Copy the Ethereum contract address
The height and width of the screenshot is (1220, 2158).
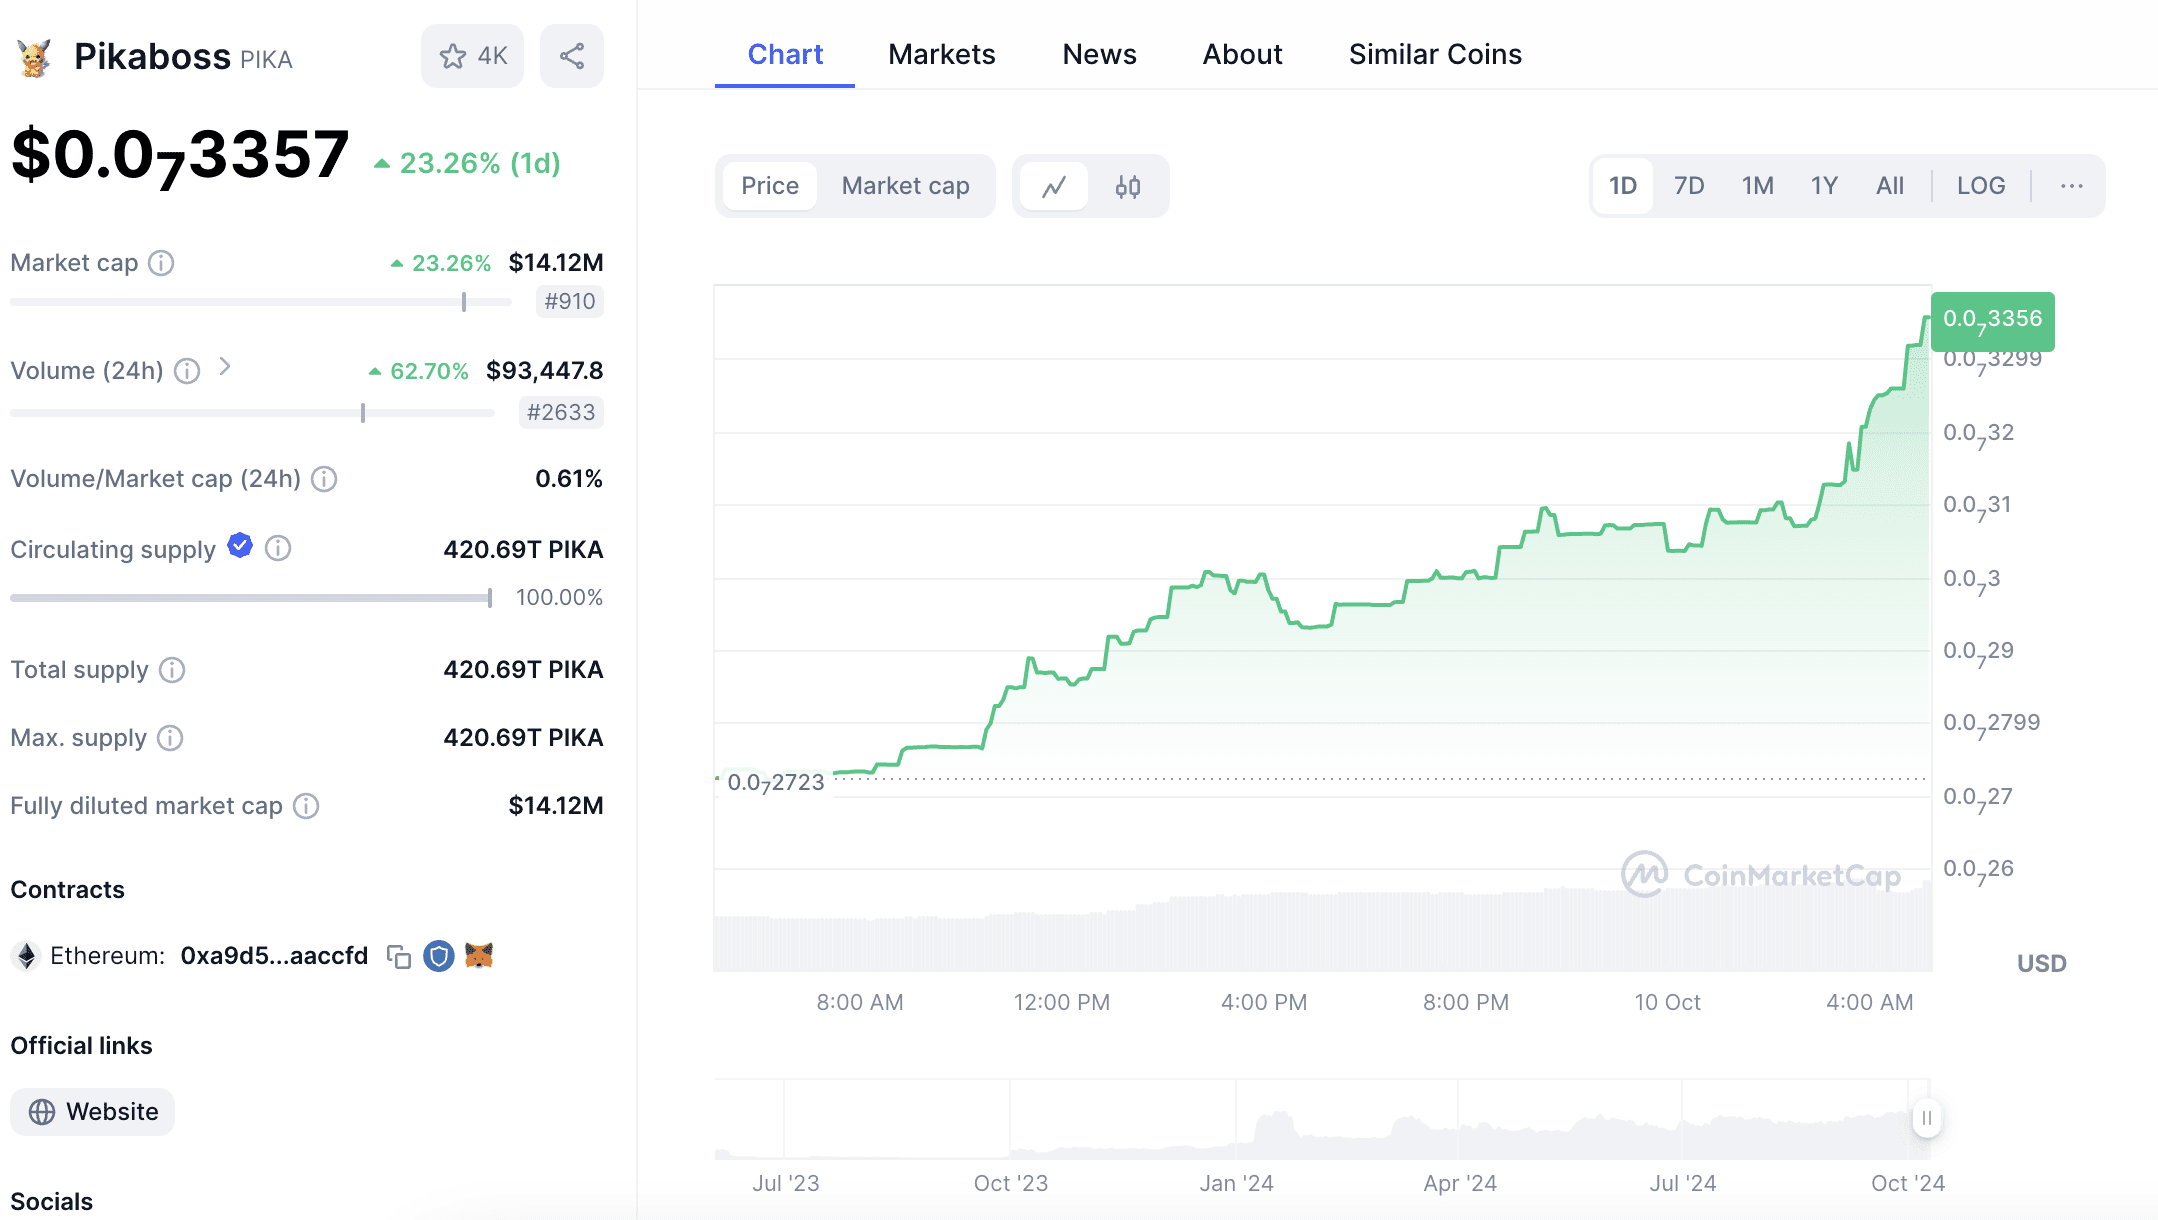pyautogui.click(x=399, y=957)
